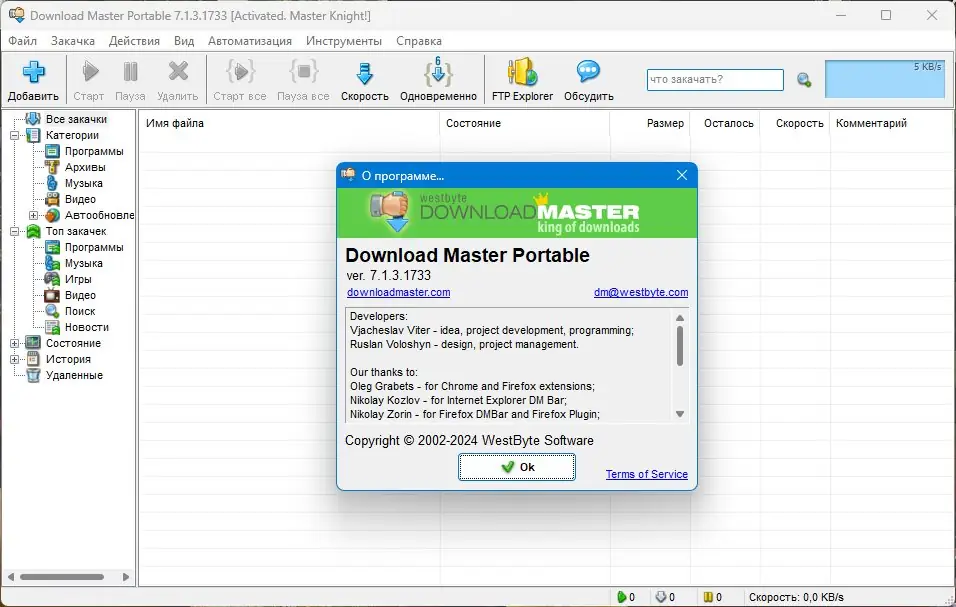The width and height of the screenshot is (956, 607).
Task: Open the downloadmaster.com link
Action: point(399,292)
